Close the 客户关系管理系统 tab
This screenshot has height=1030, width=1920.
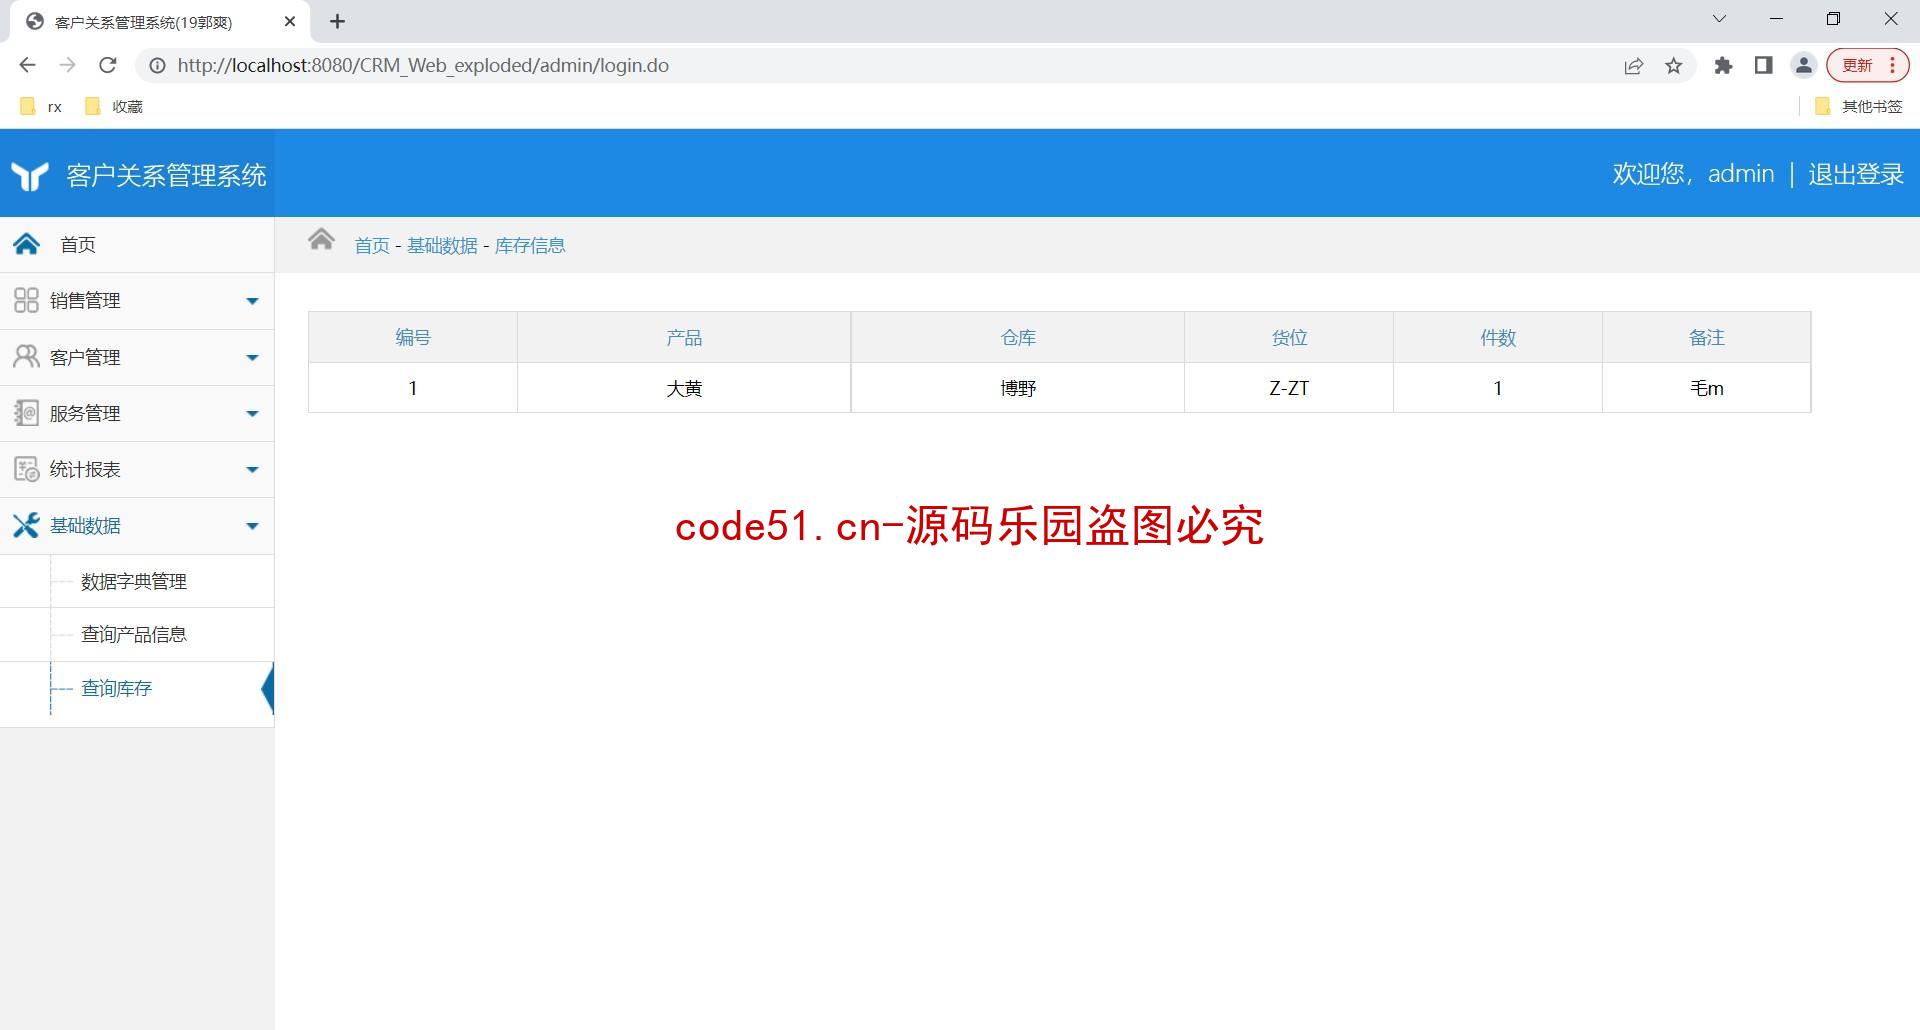pyautogui.click(x=290, y=21)
